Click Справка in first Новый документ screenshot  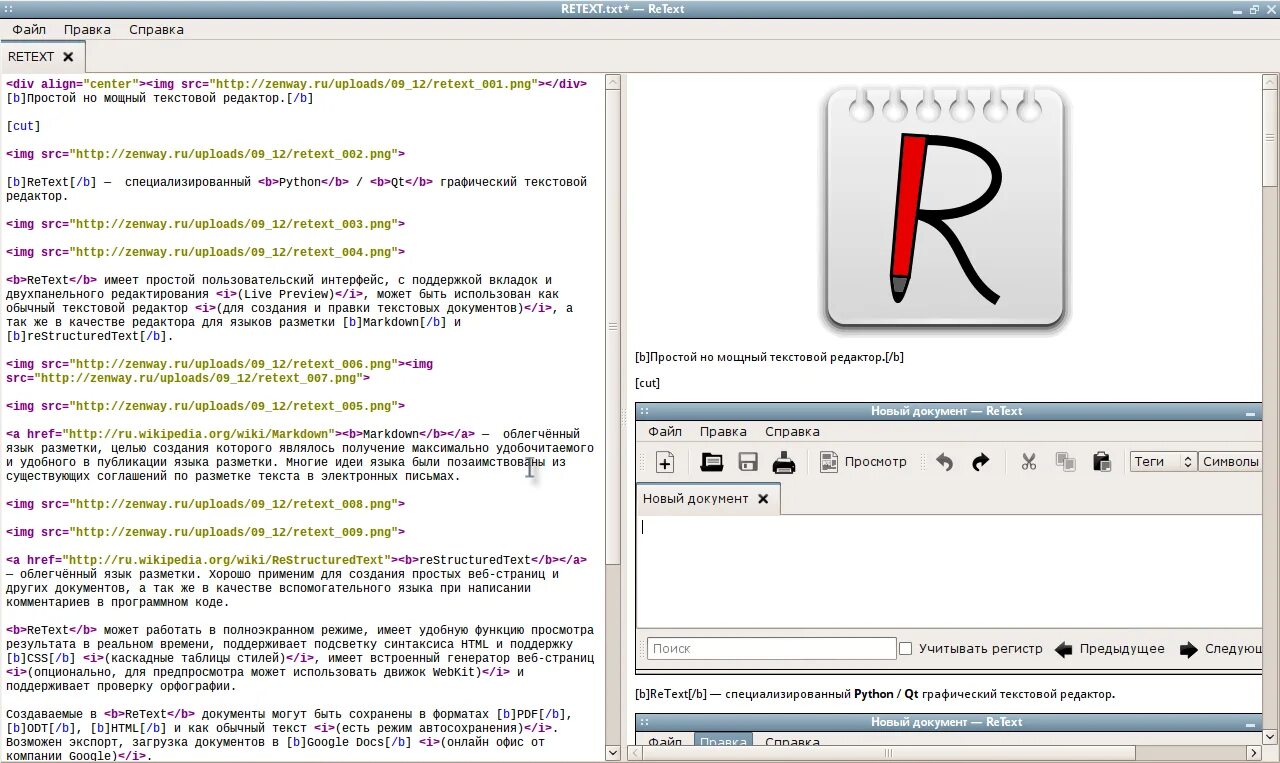(x=792, y=432)
